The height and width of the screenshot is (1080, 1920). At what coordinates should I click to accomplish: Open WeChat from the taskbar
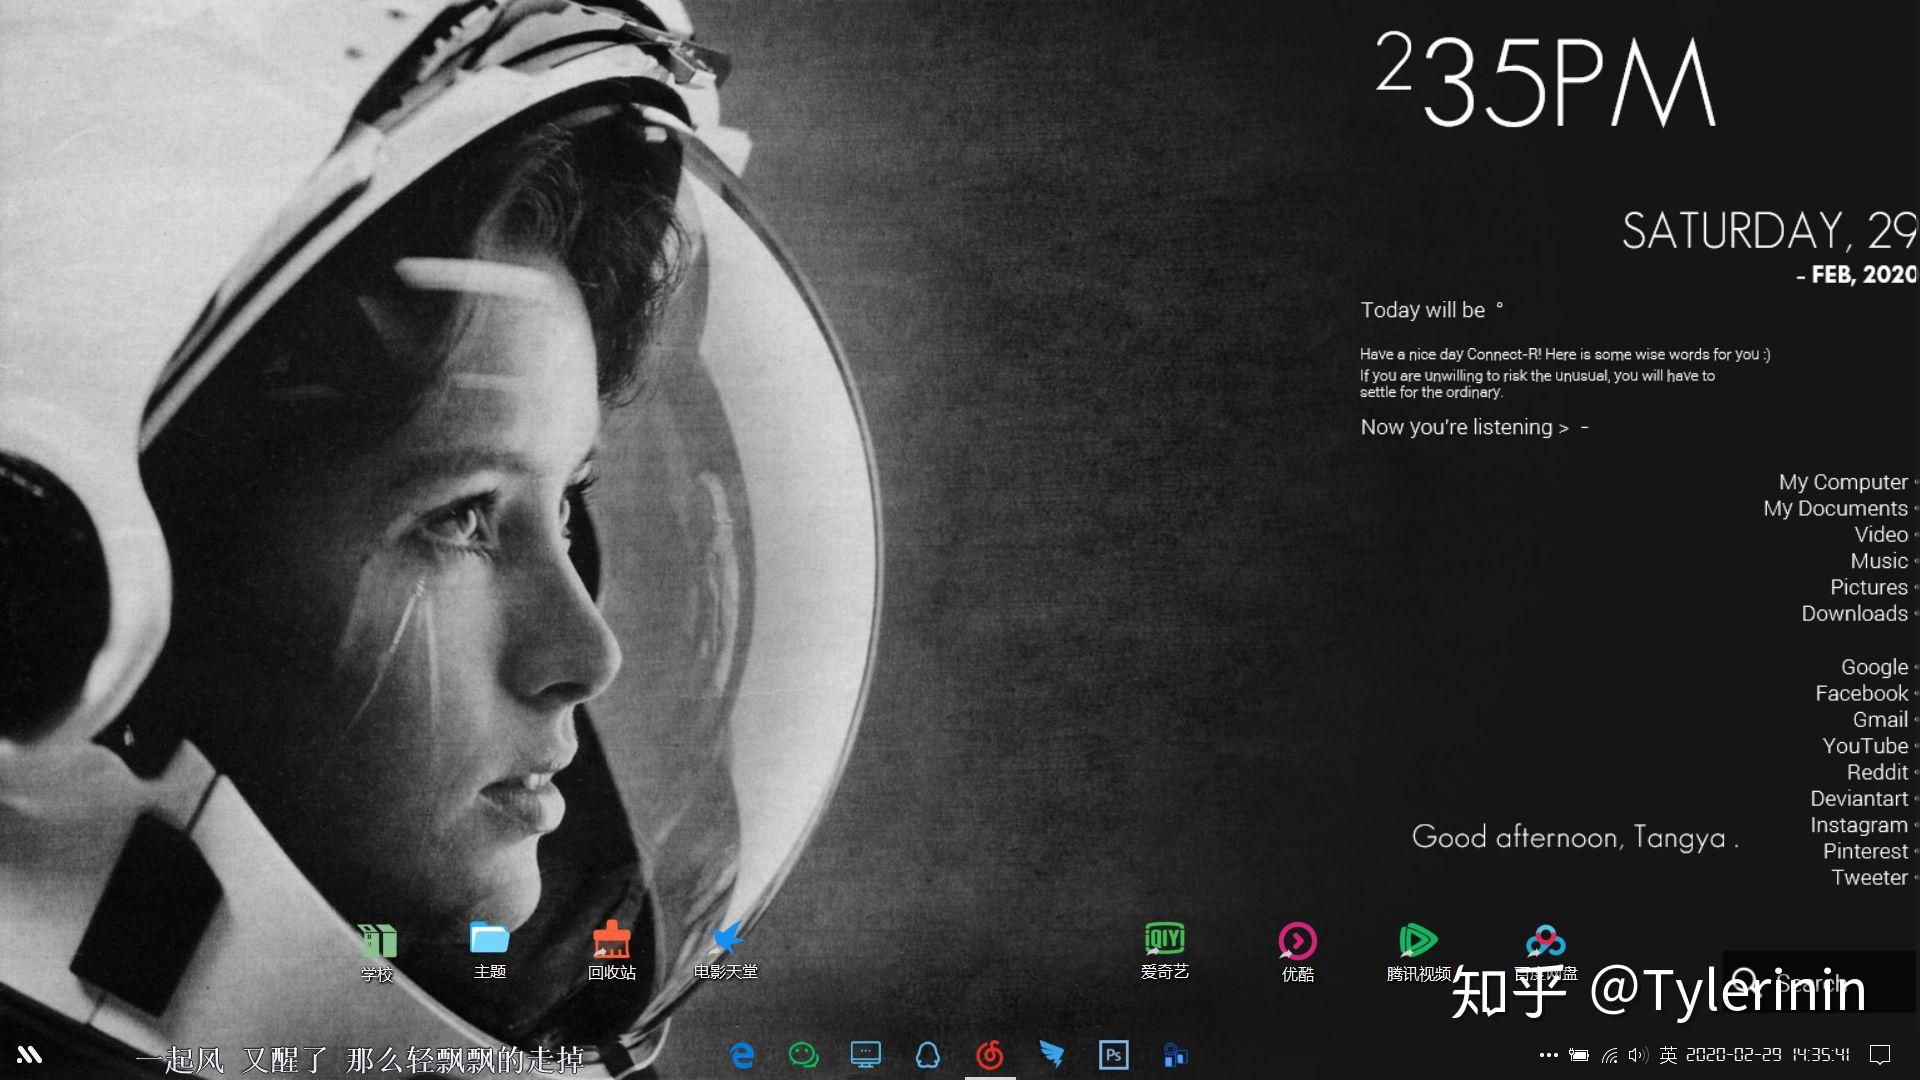803,1055
